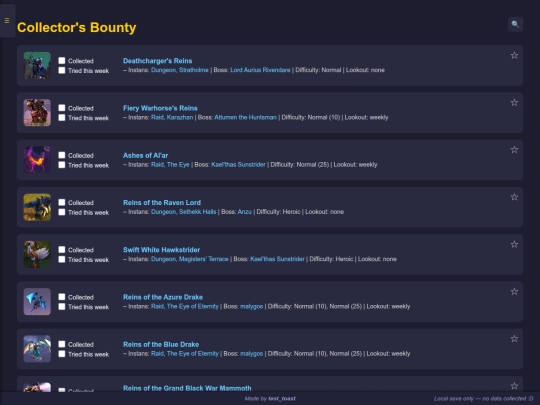Follow Kael'thas Sunstrider link in Hawkstrider row
540x405 pixels.
[277, 259]
